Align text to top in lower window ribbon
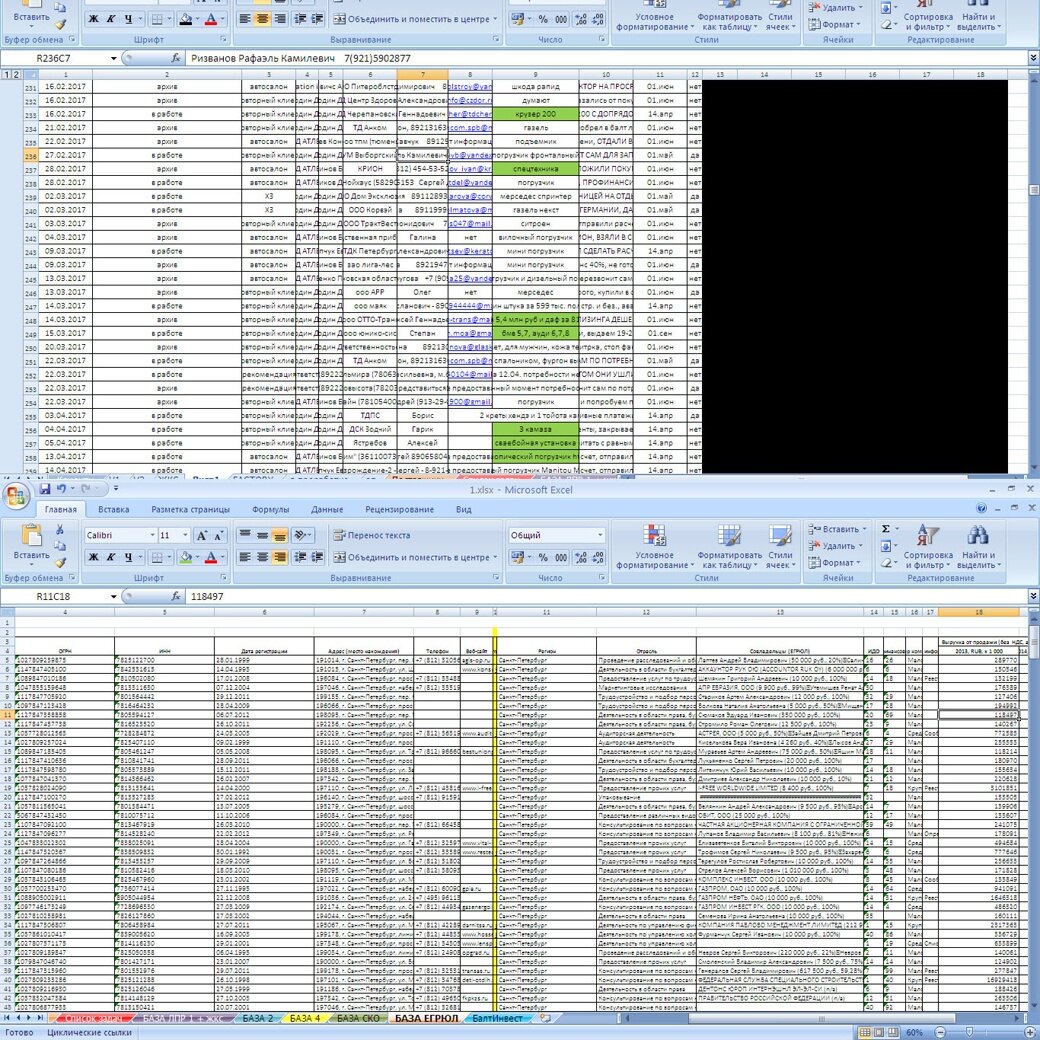1040x1040 pixels. pyautogui.click(x=245, y=535)
